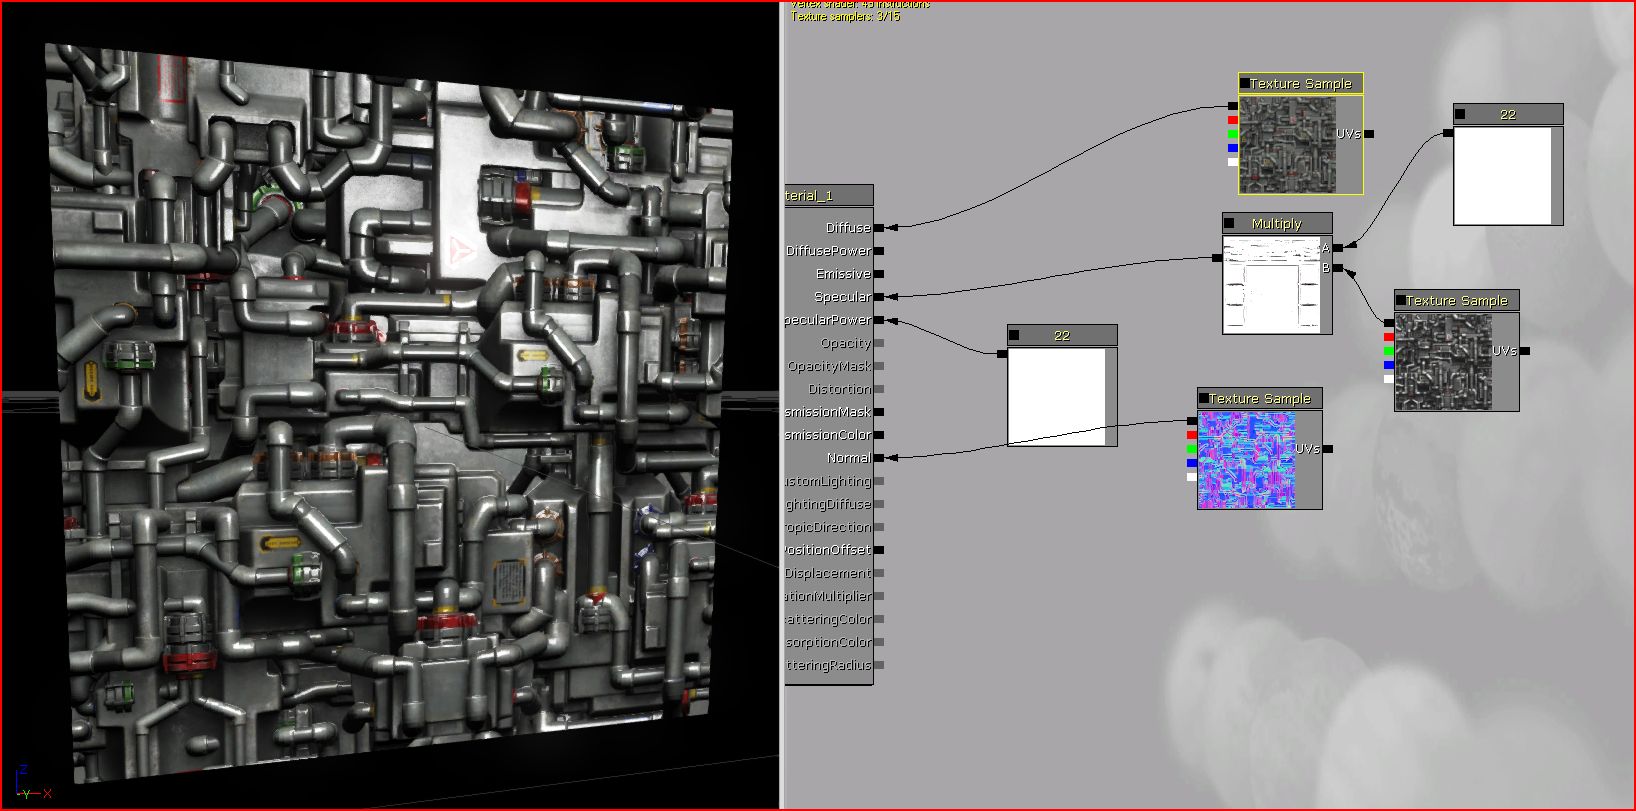Click thumbnail of yellow-outlined Texture Sample
This screenshot has width=1636, height=811.
coord(1287,145)
